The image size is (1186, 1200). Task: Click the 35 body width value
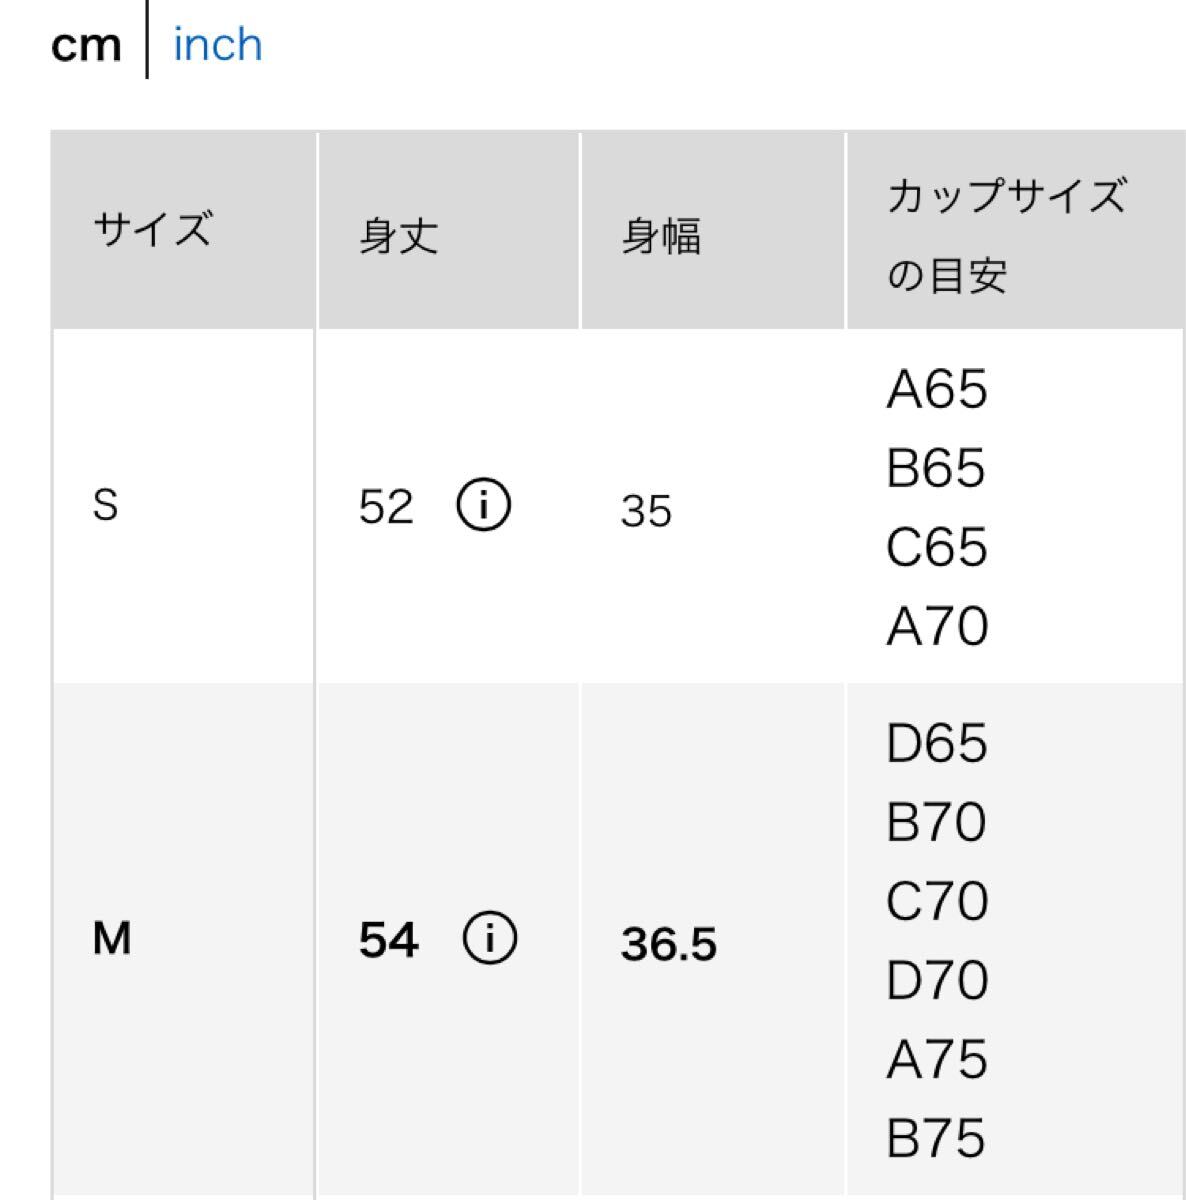tap(646, 511)
